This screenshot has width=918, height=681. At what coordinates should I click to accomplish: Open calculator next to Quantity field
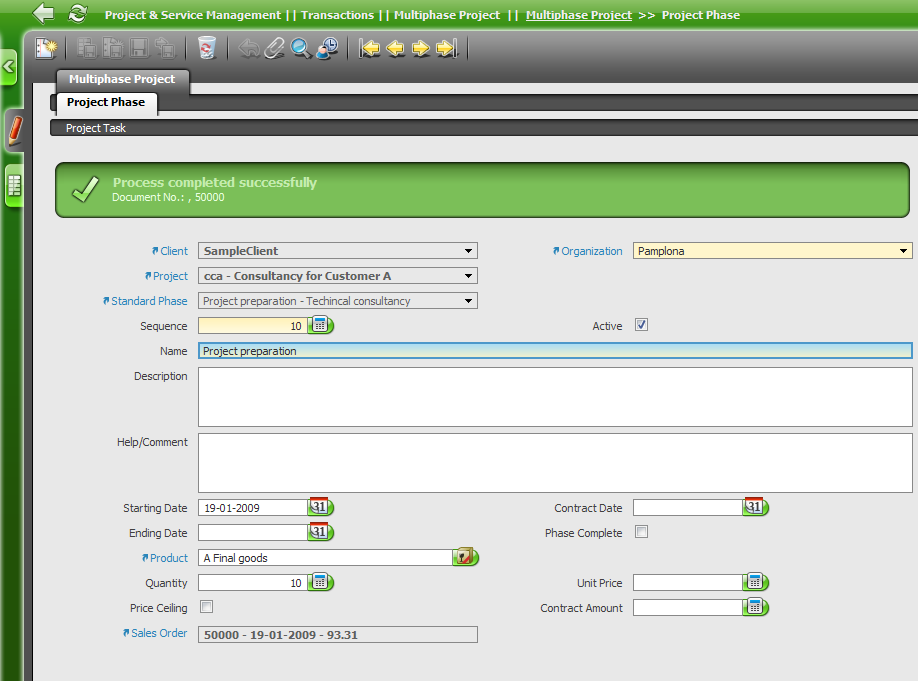click(x=320, y=582)
